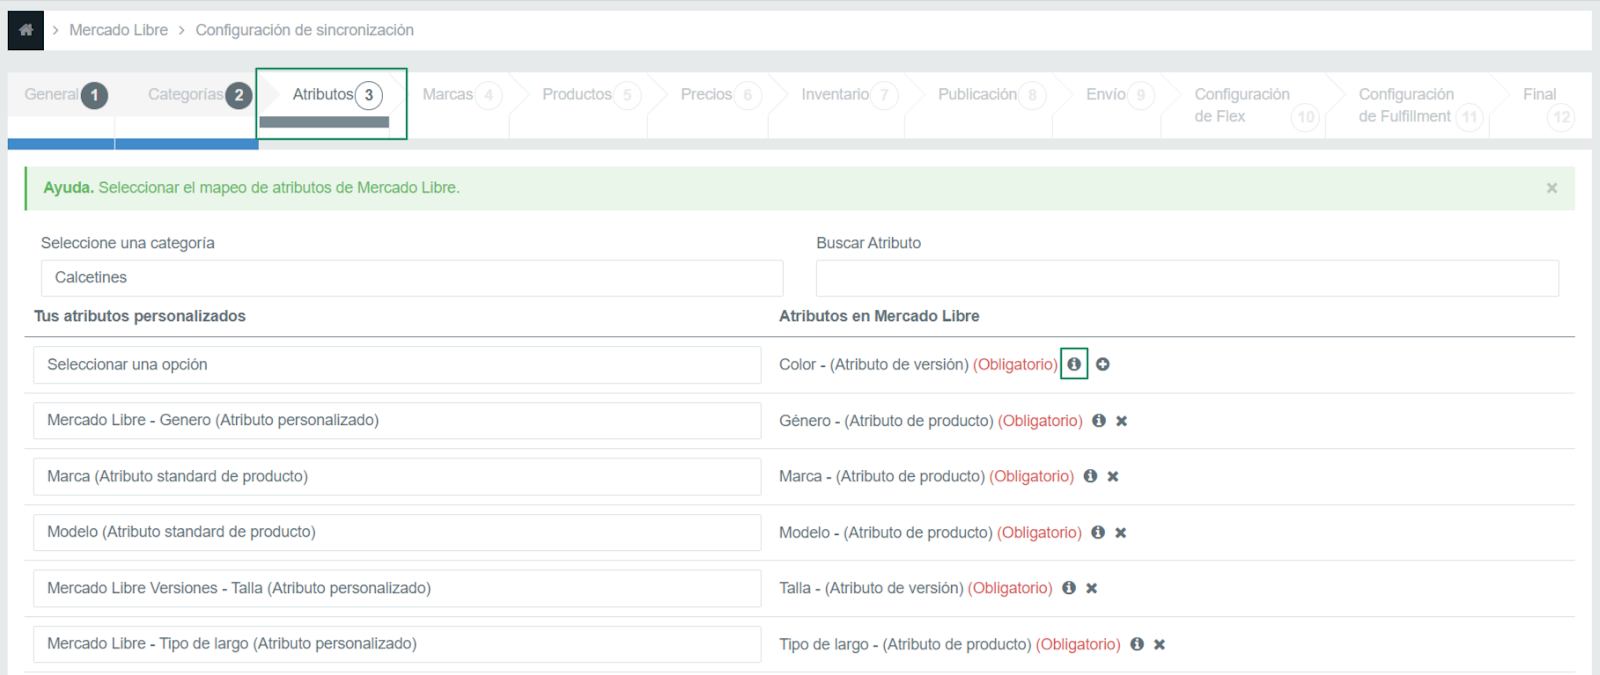Remove mapping for Tipo de largo attribute

point(1160,645)
